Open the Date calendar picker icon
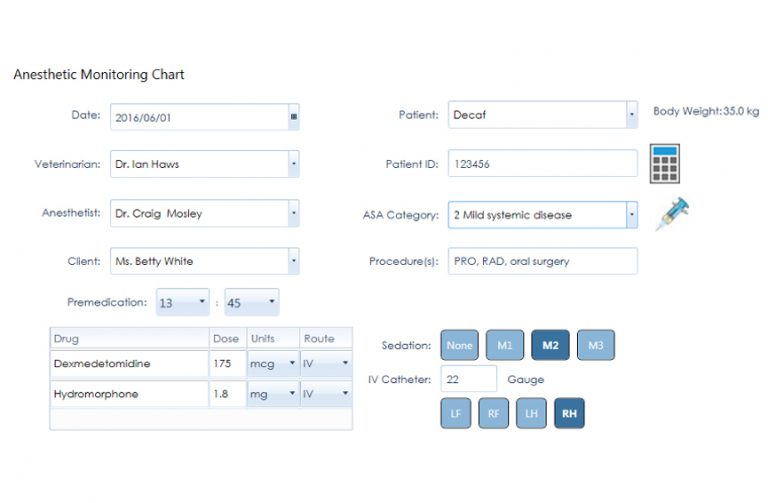The width and height of the screenshot is (768, 503). pyautogui.click(x=293, y=116)
